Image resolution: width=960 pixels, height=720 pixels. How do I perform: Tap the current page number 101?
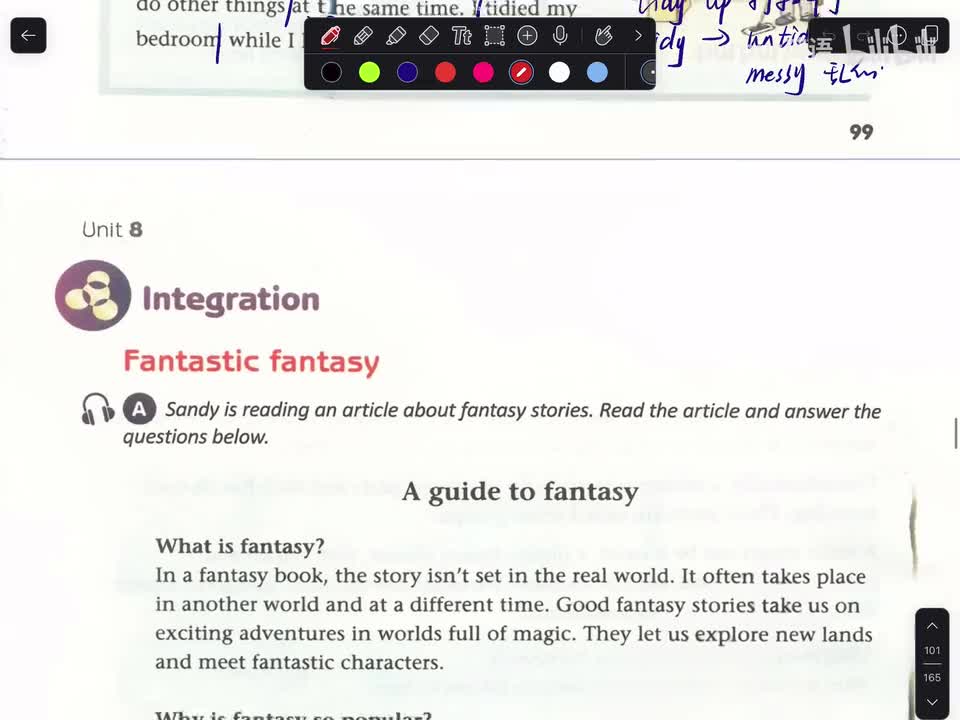pyautogui.click(x=932, y=651)
